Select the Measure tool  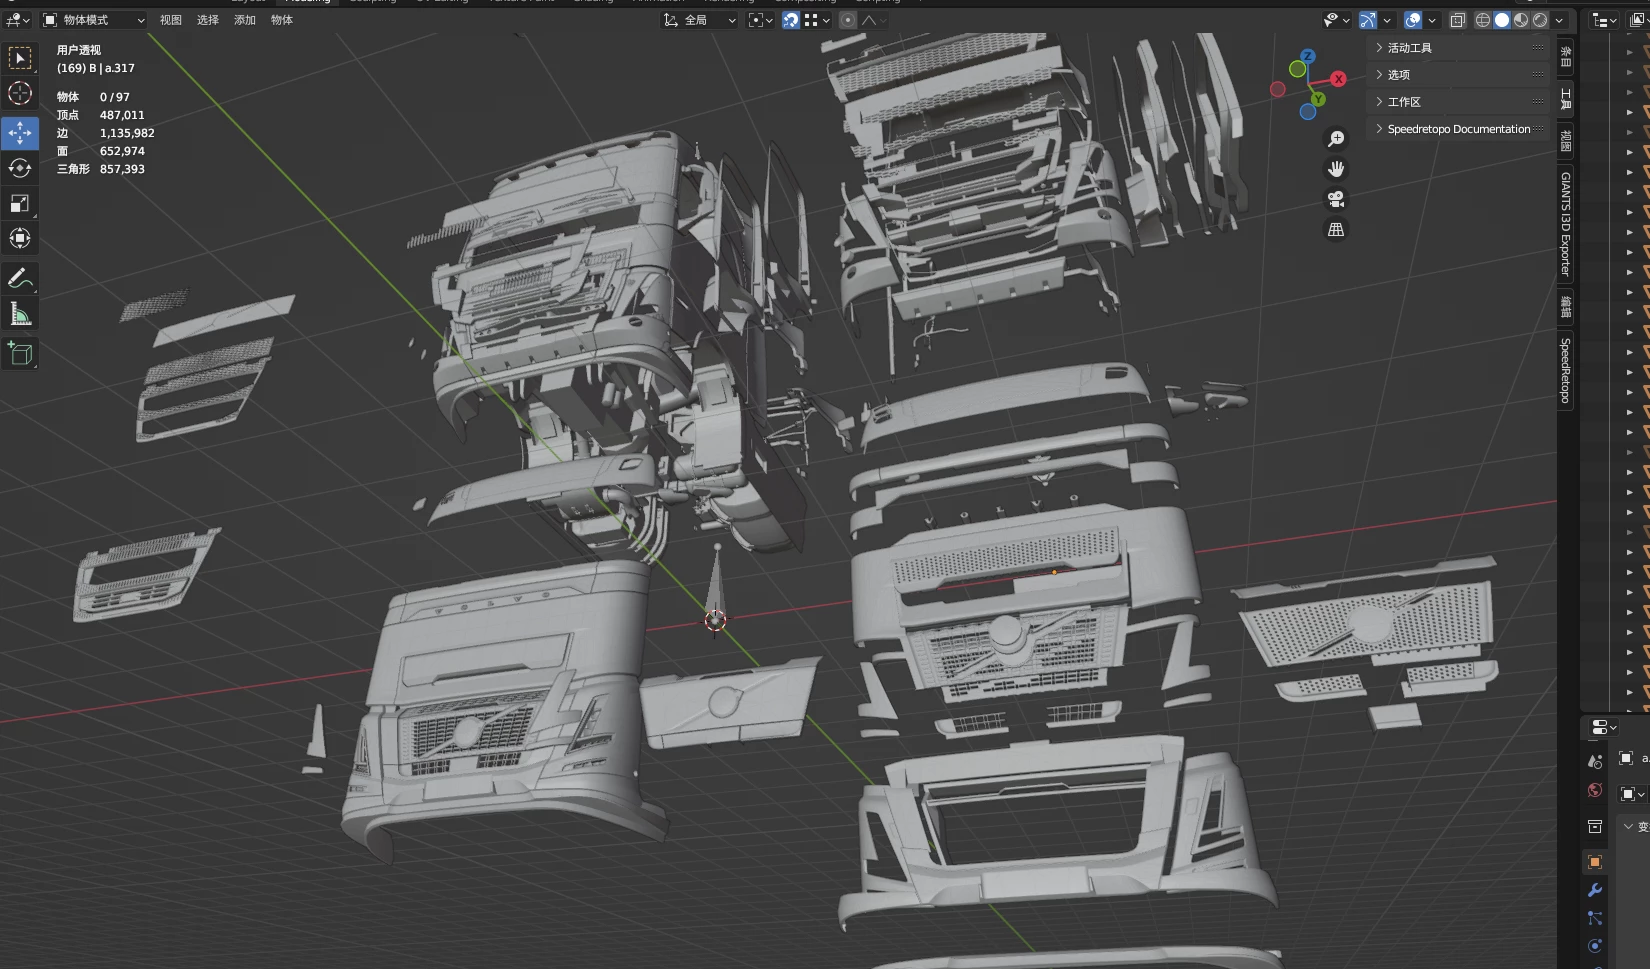tap(20, 313)
